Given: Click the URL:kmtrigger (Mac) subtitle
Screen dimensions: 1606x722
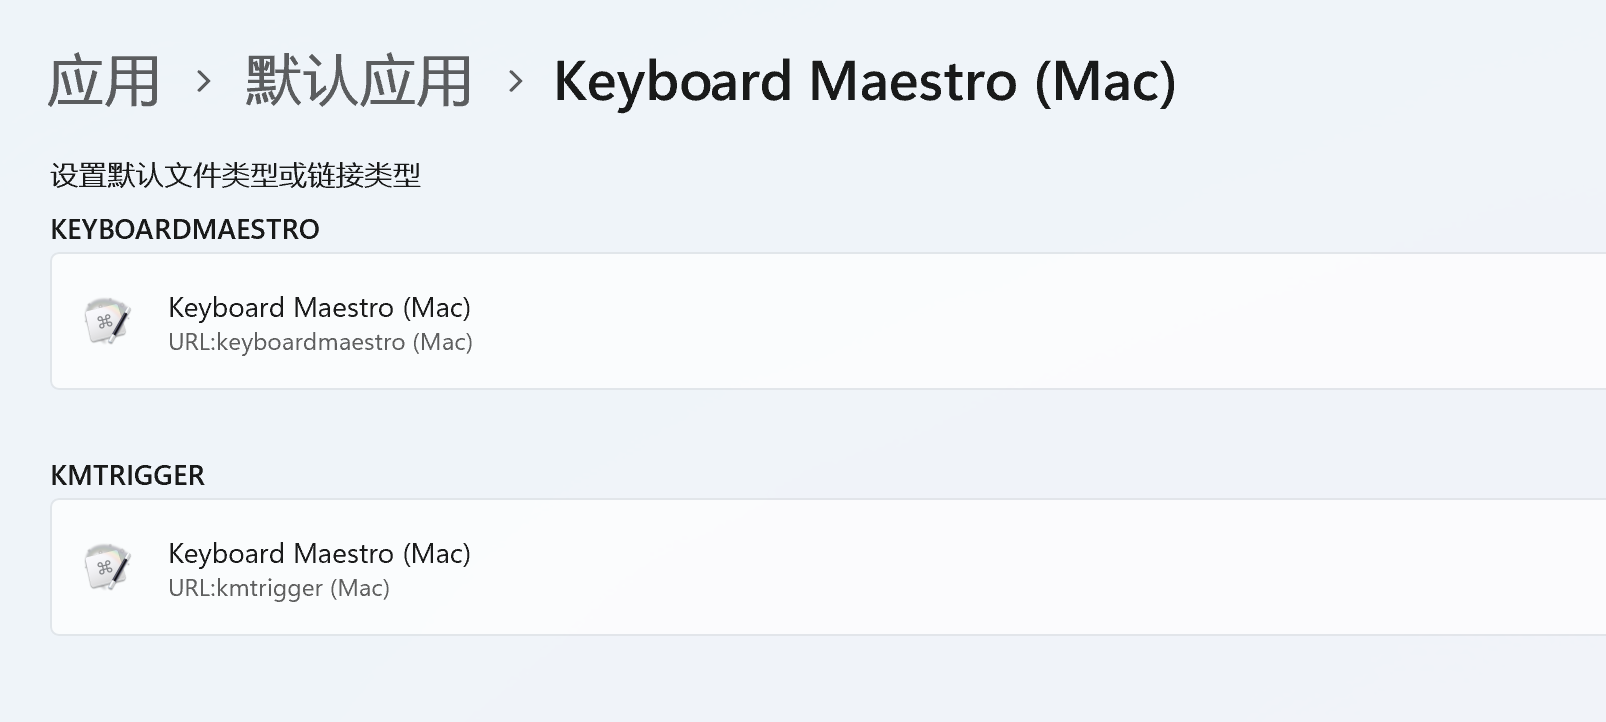Looking at the screenshot, I should click(279, 588).
